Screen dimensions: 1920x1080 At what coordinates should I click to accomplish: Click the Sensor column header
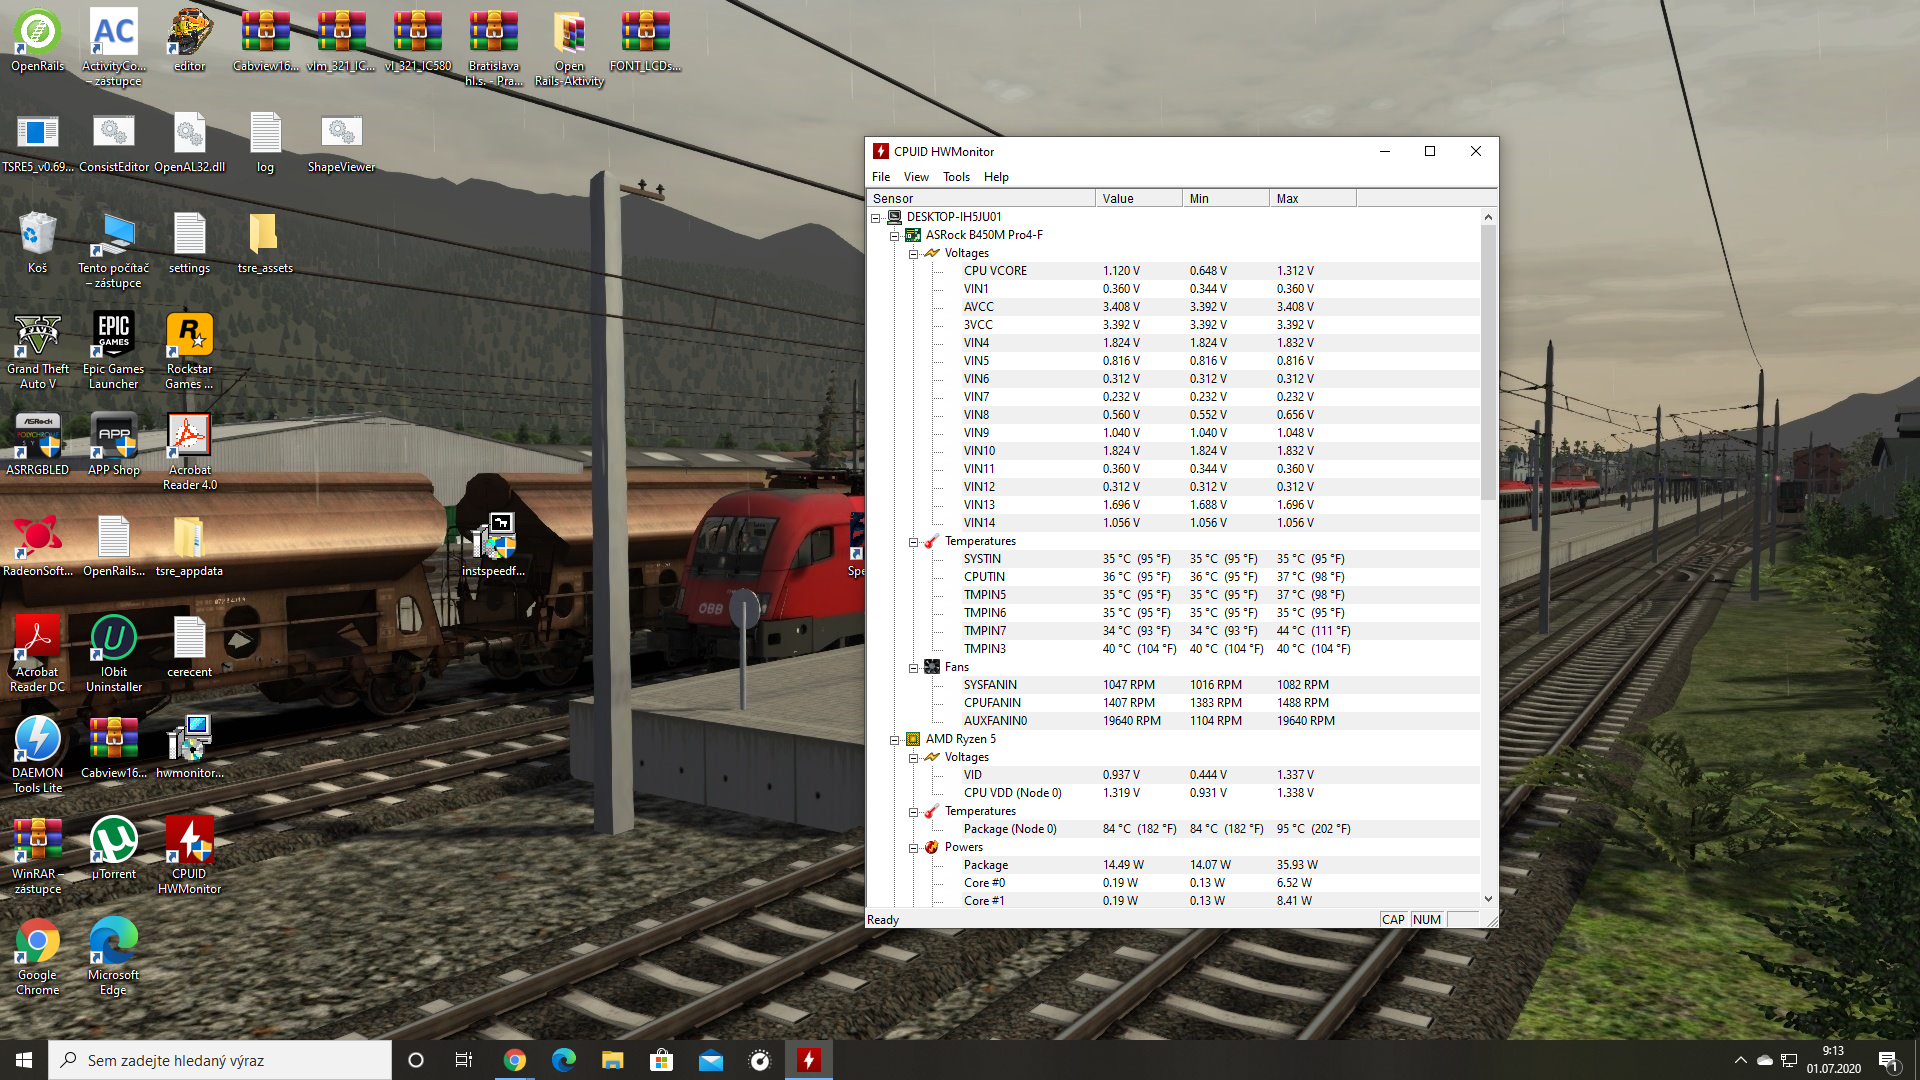[x=980, y=198]
